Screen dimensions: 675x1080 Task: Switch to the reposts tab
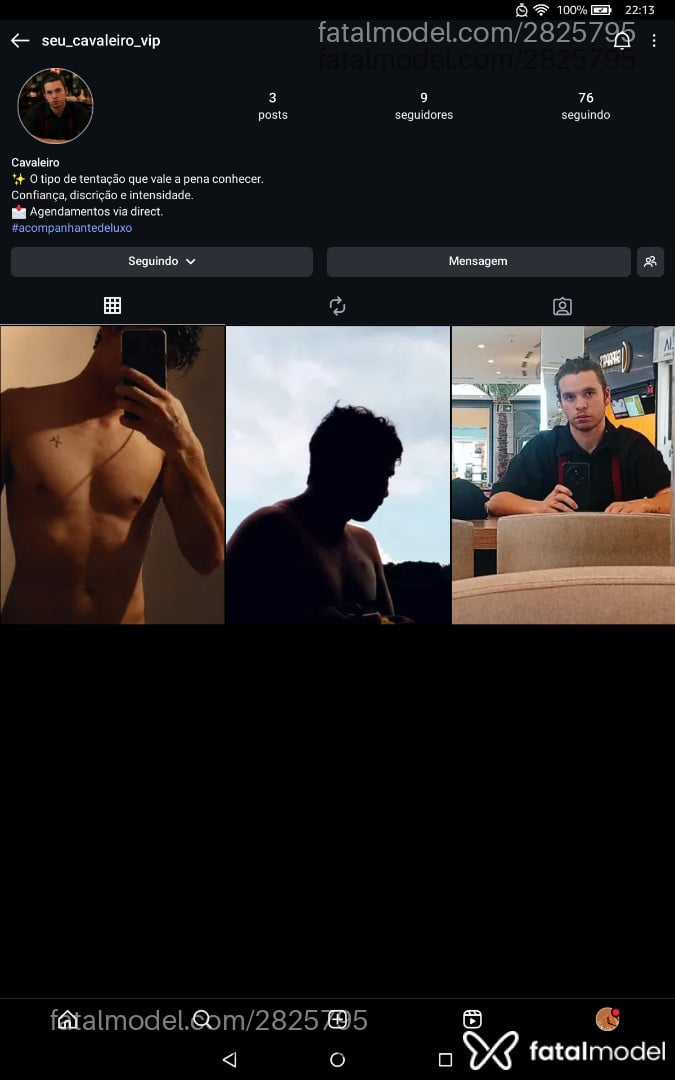point(338,306)
